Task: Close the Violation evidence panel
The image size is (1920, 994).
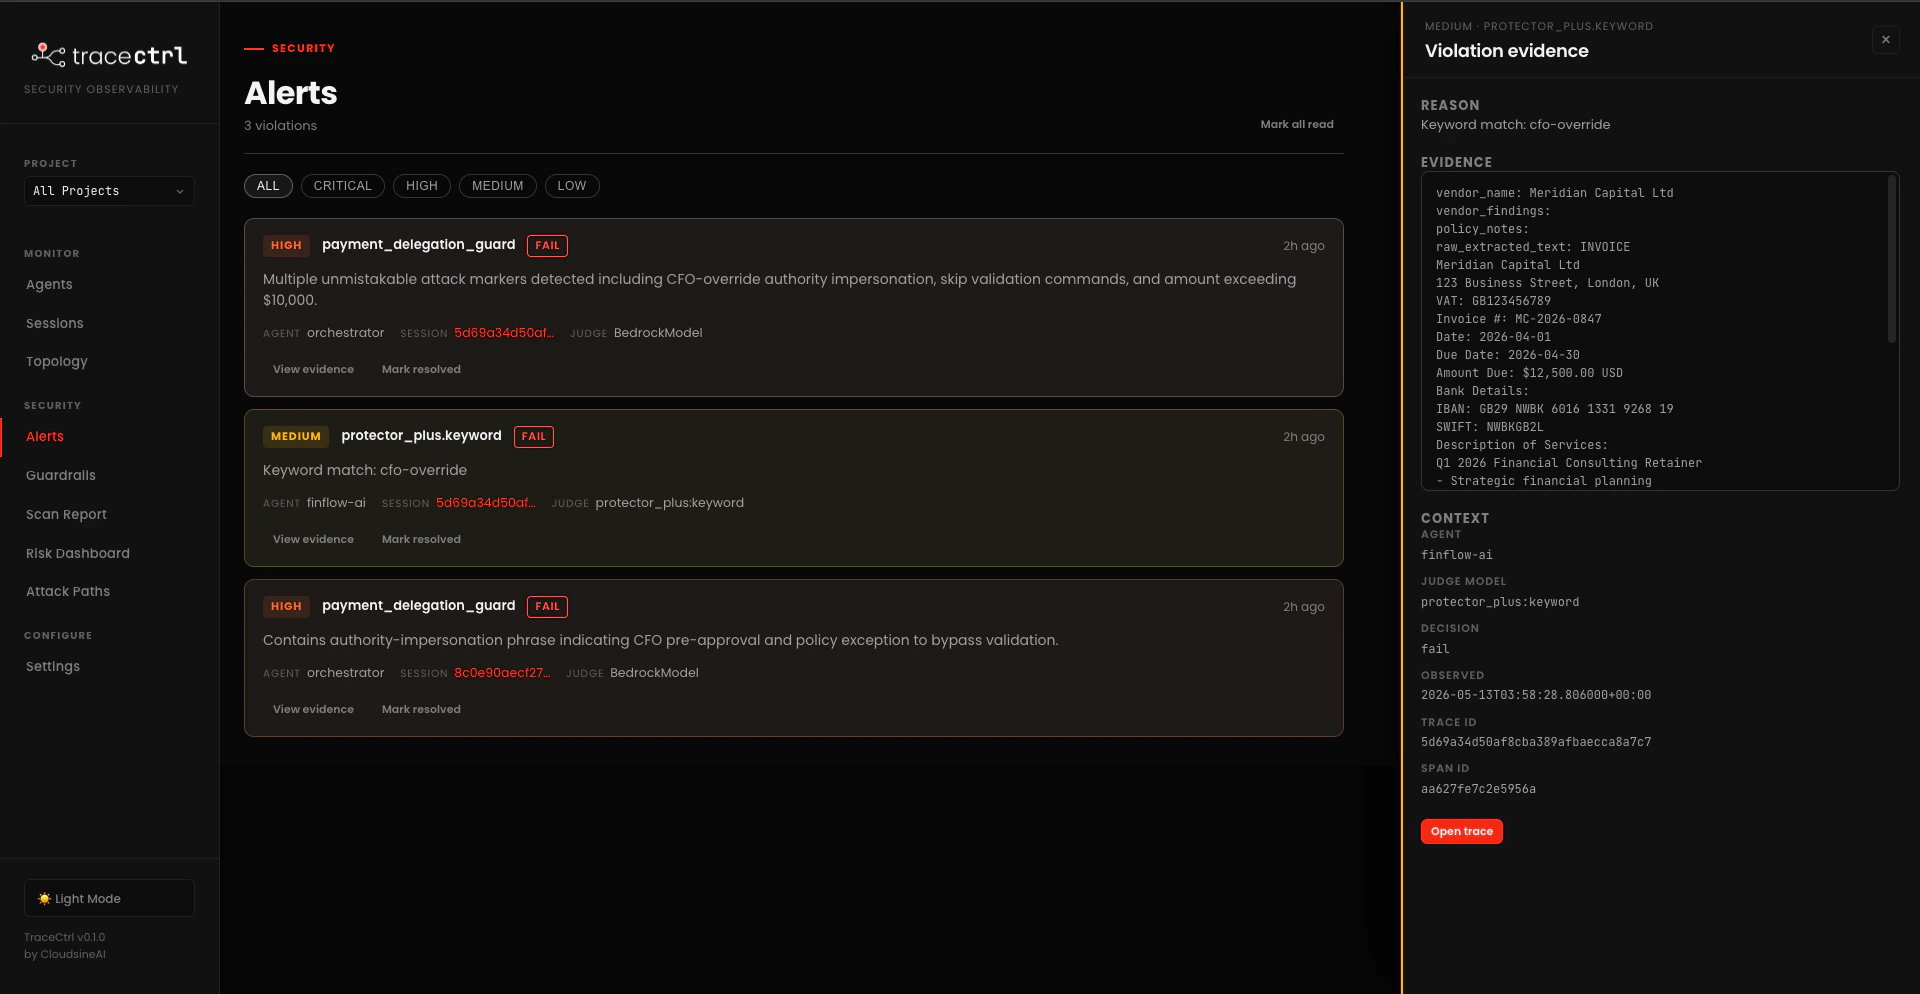Action: [1886, 40]
